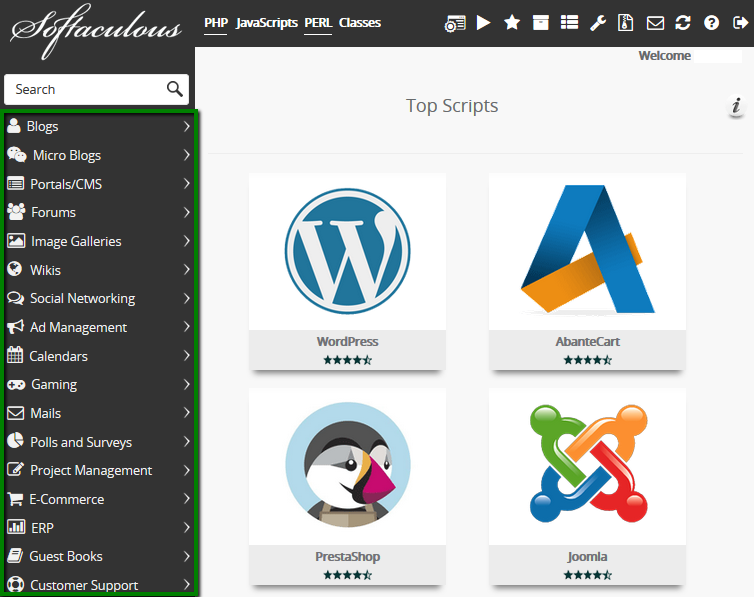Switch to the PHP tab
Viewport: 754px width, 597px height.
click(x=215, y=23)
